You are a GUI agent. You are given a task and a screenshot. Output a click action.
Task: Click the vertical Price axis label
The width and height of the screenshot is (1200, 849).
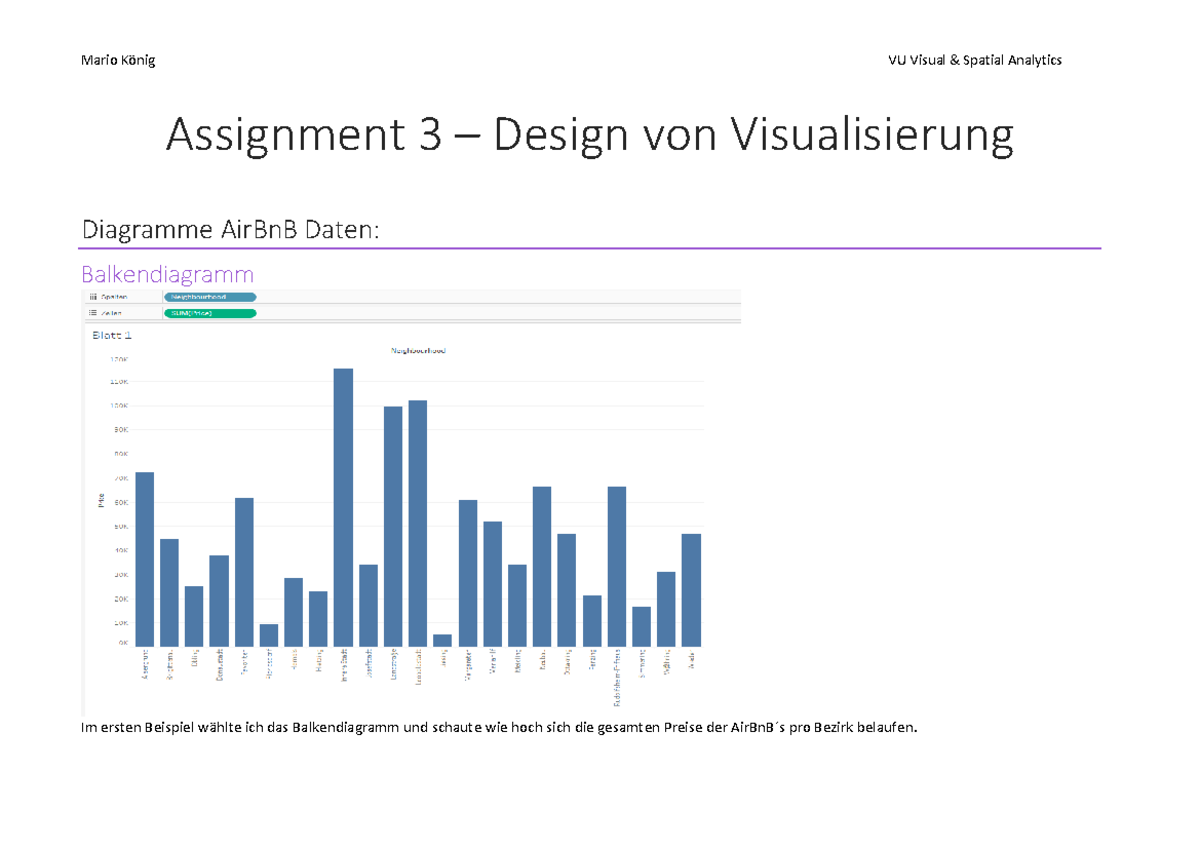(100, 500)
